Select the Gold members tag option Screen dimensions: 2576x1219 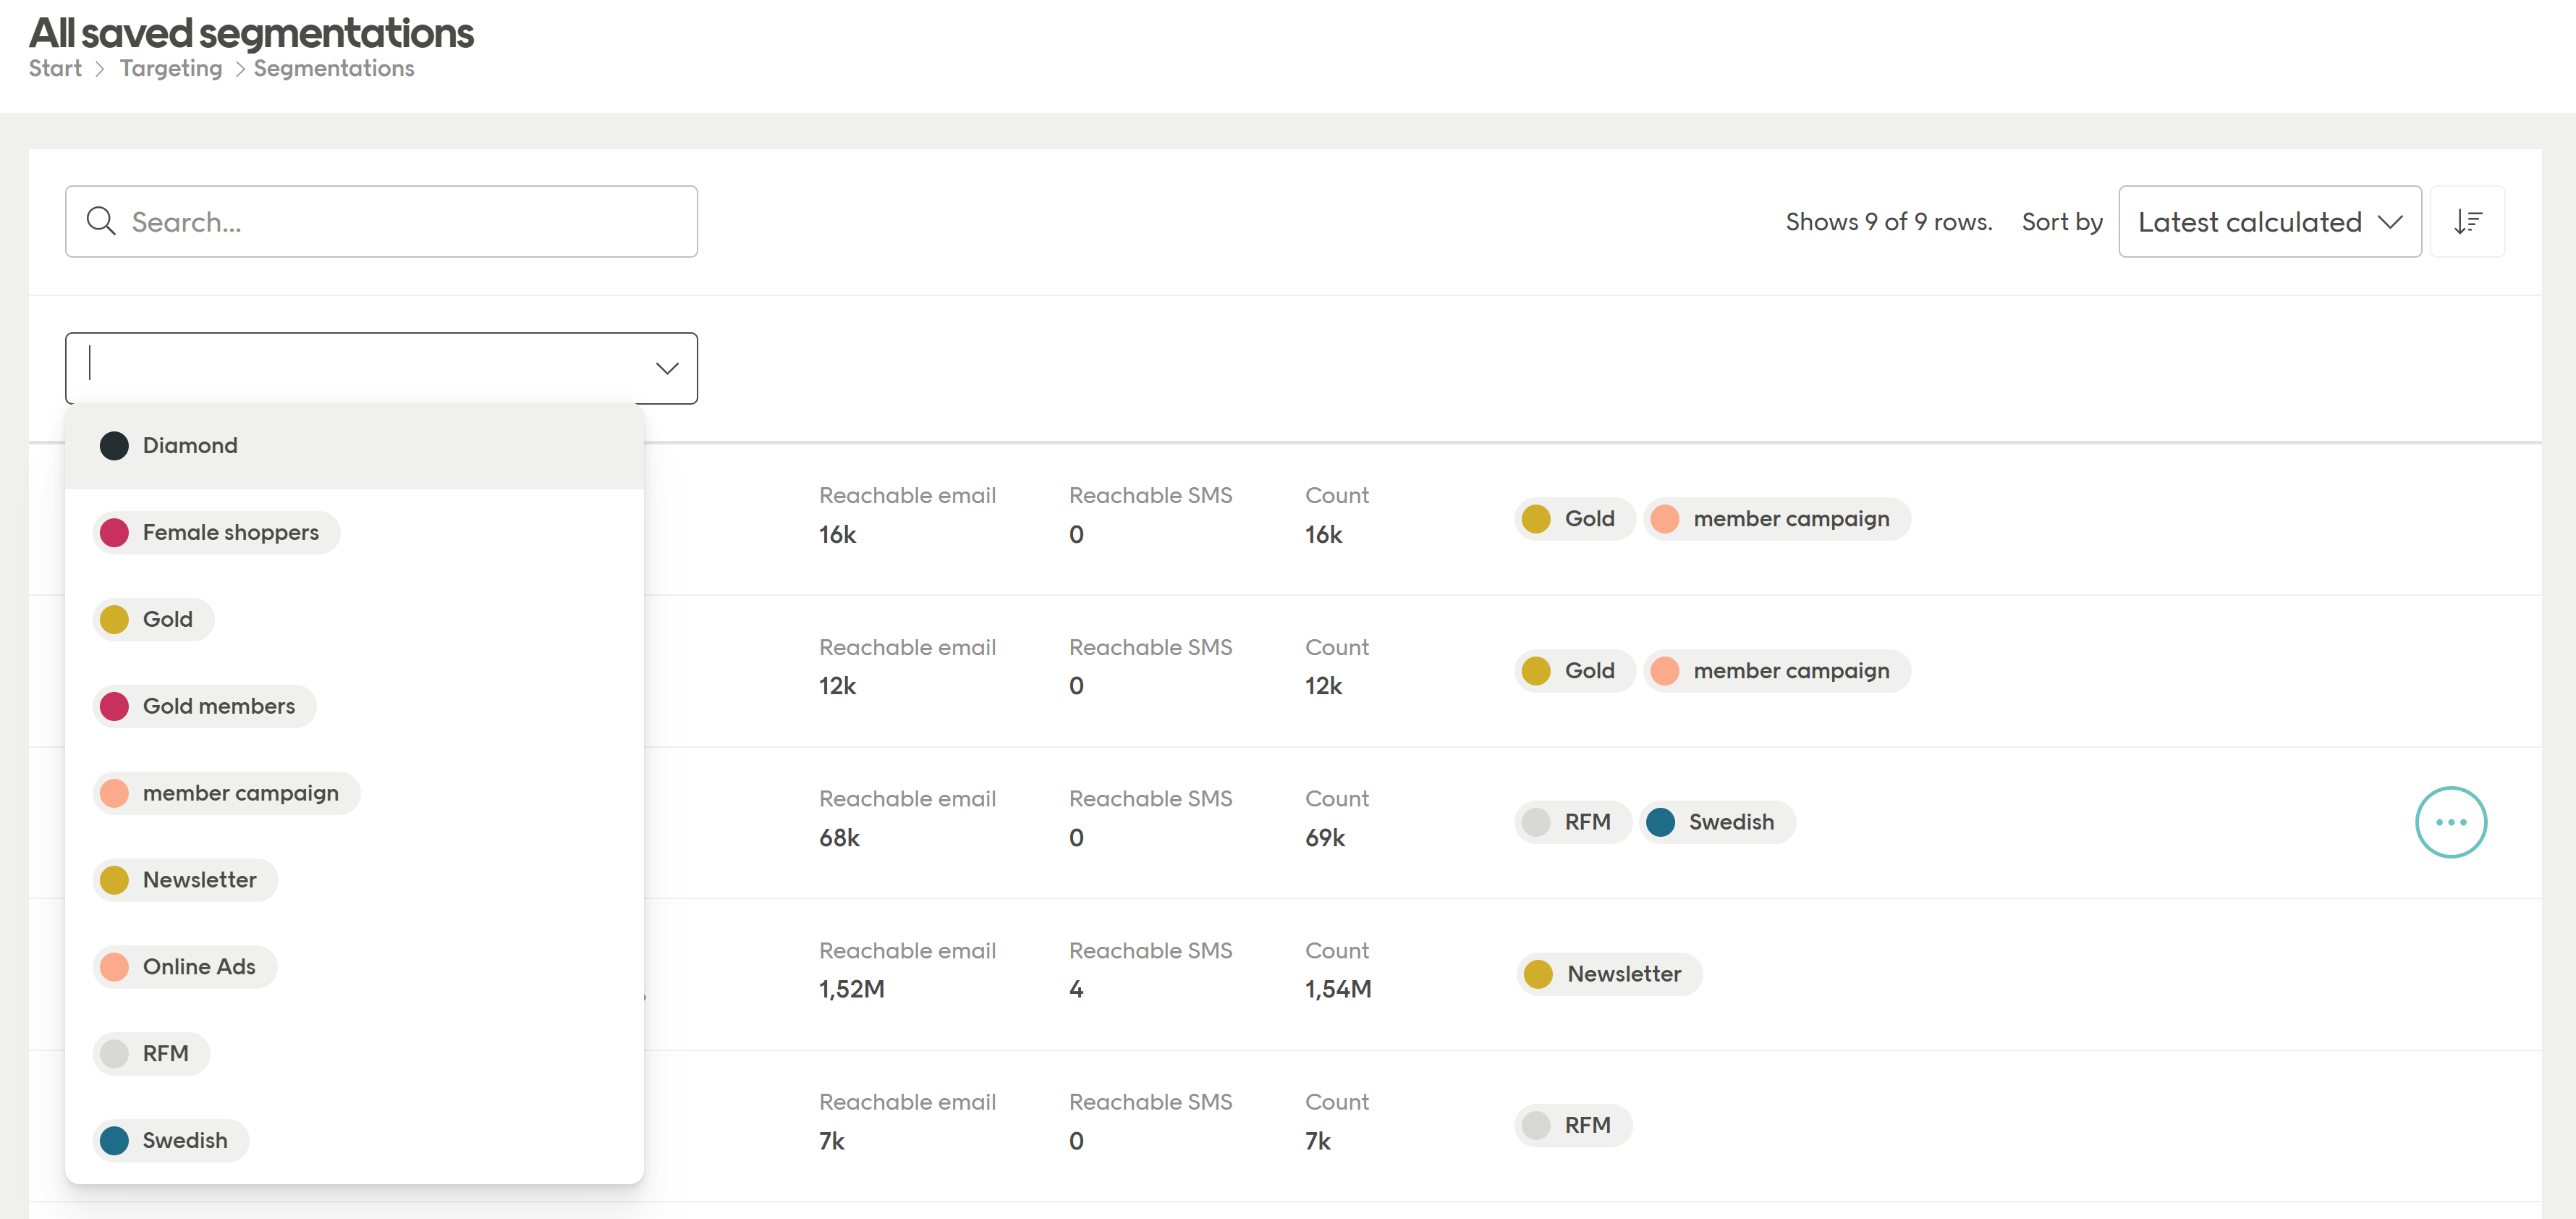[x=219, y=705]
